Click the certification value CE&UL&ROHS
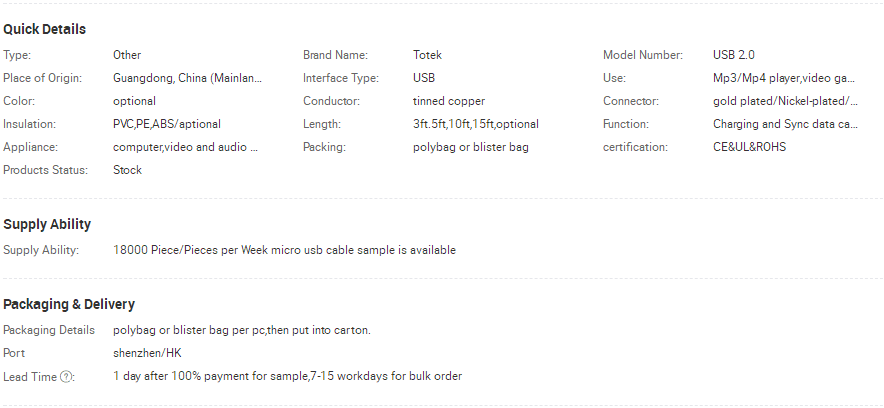Image resolution: width=884 pixels, height=408 pixels. pyautogui.click(x=749, y=147)
